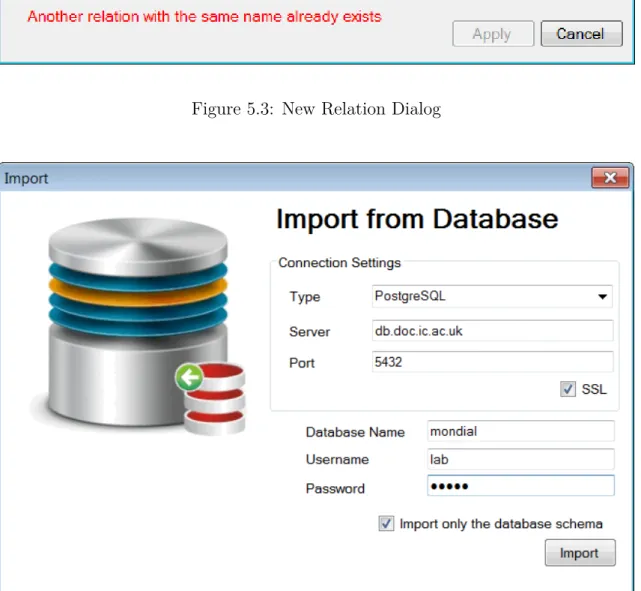Uncheck Import only the database schema
Screen dimensions: 641x591
click(386, 524)
